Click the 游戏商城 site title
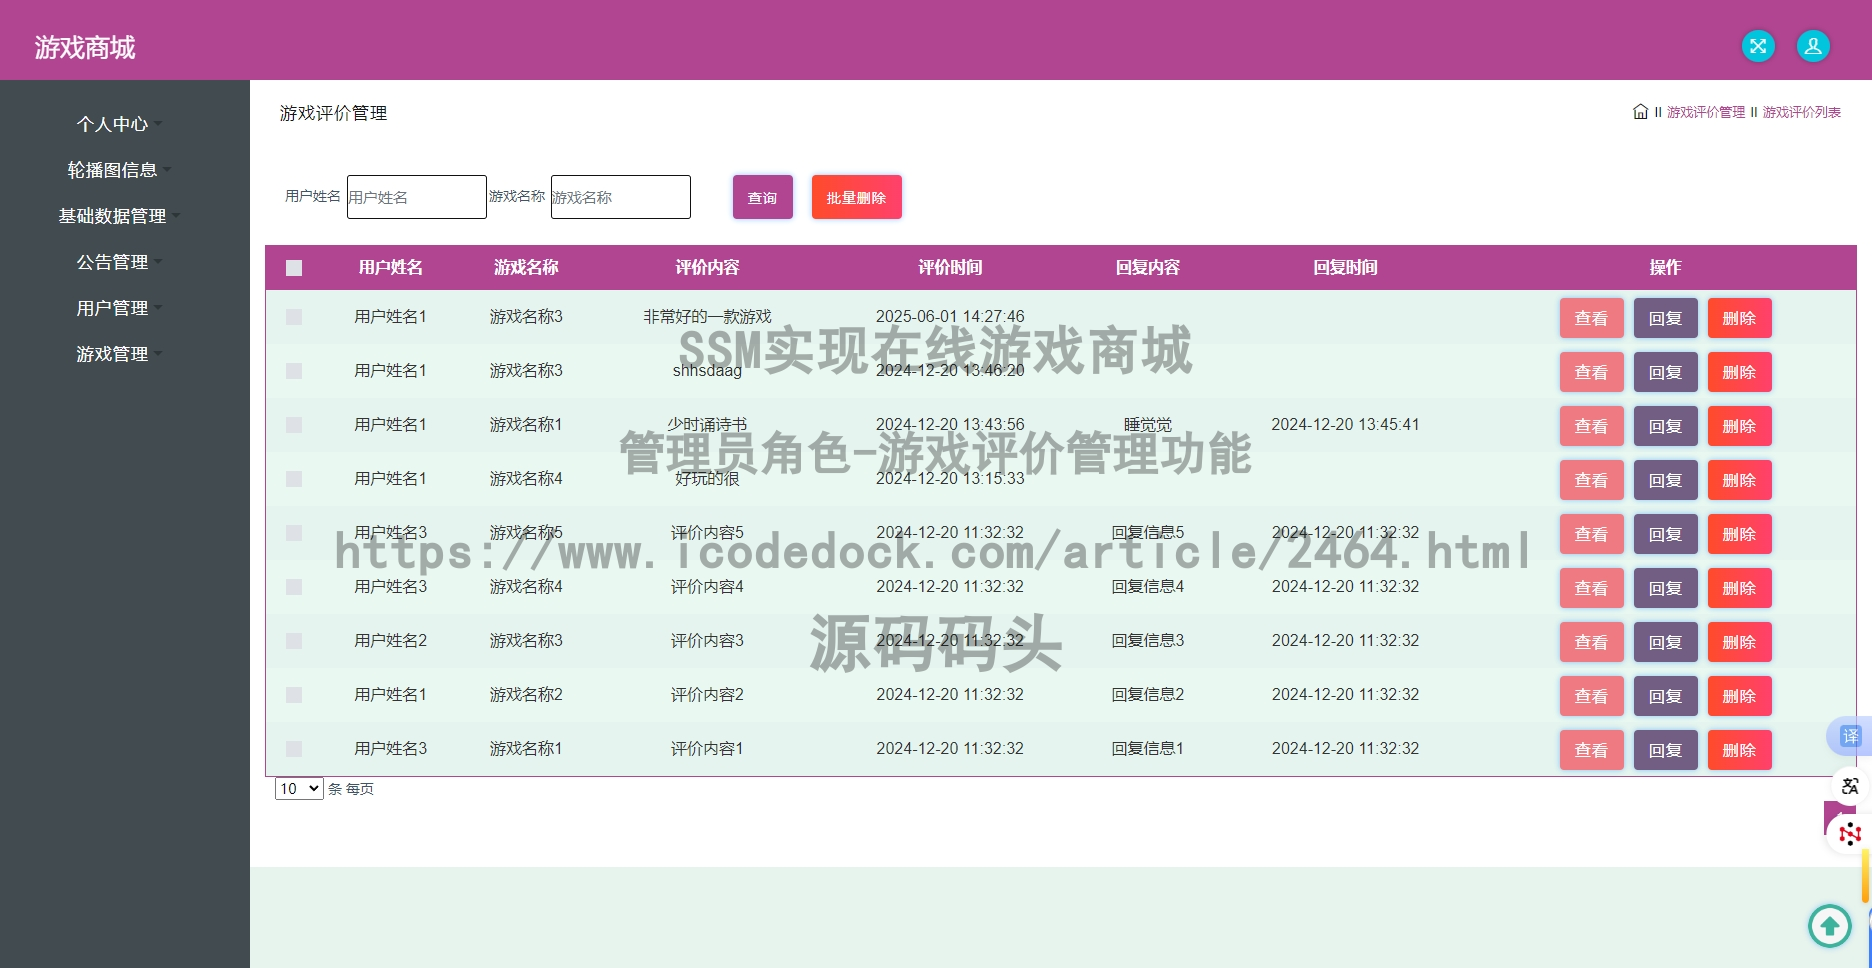 85,47
